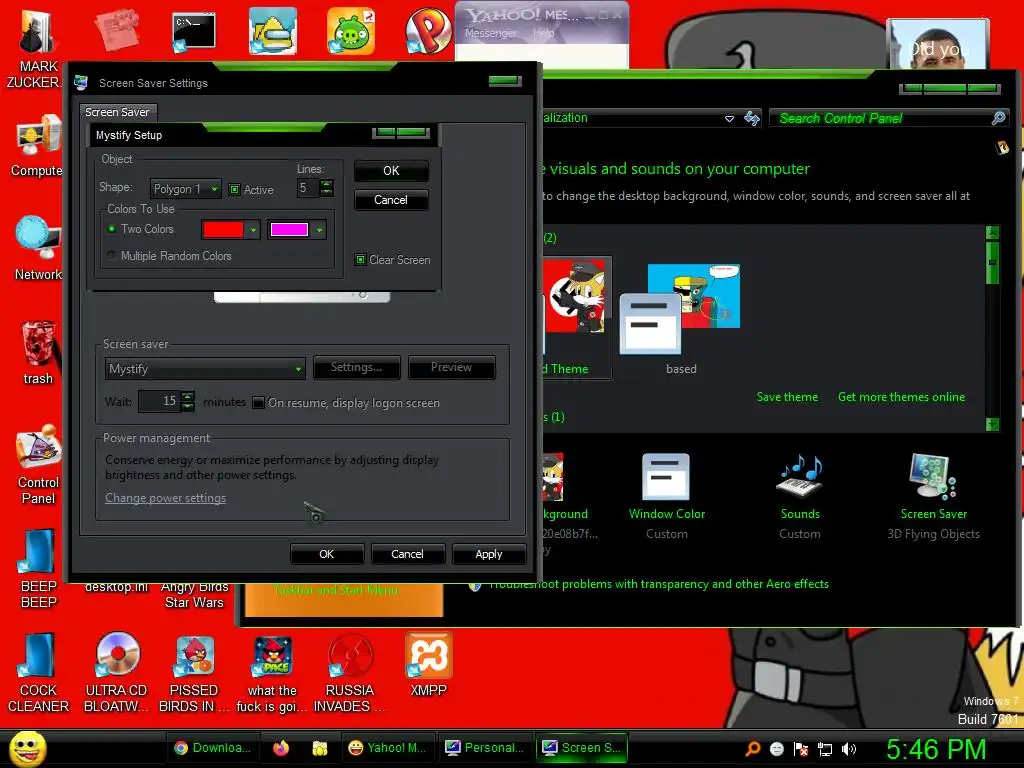The width and height of the screenshot is (1024, 768).
Task: Click the themes list scrollbar down arrow
Action: (992, 424)
